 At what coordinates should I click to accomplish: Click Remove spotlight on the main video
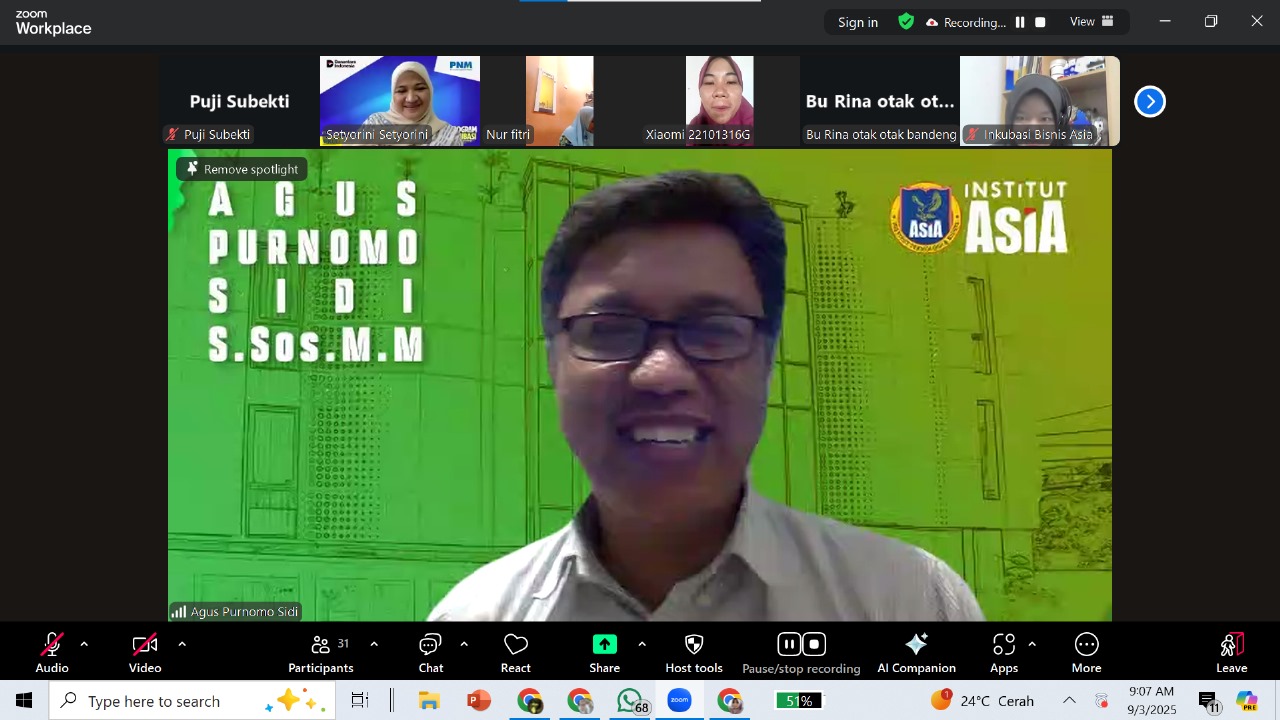(x=242, y=169)
